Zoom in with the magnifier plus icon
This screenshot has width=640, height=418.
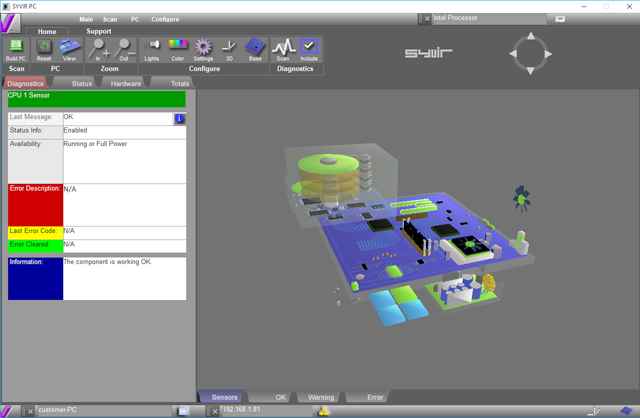pos(99,48)
